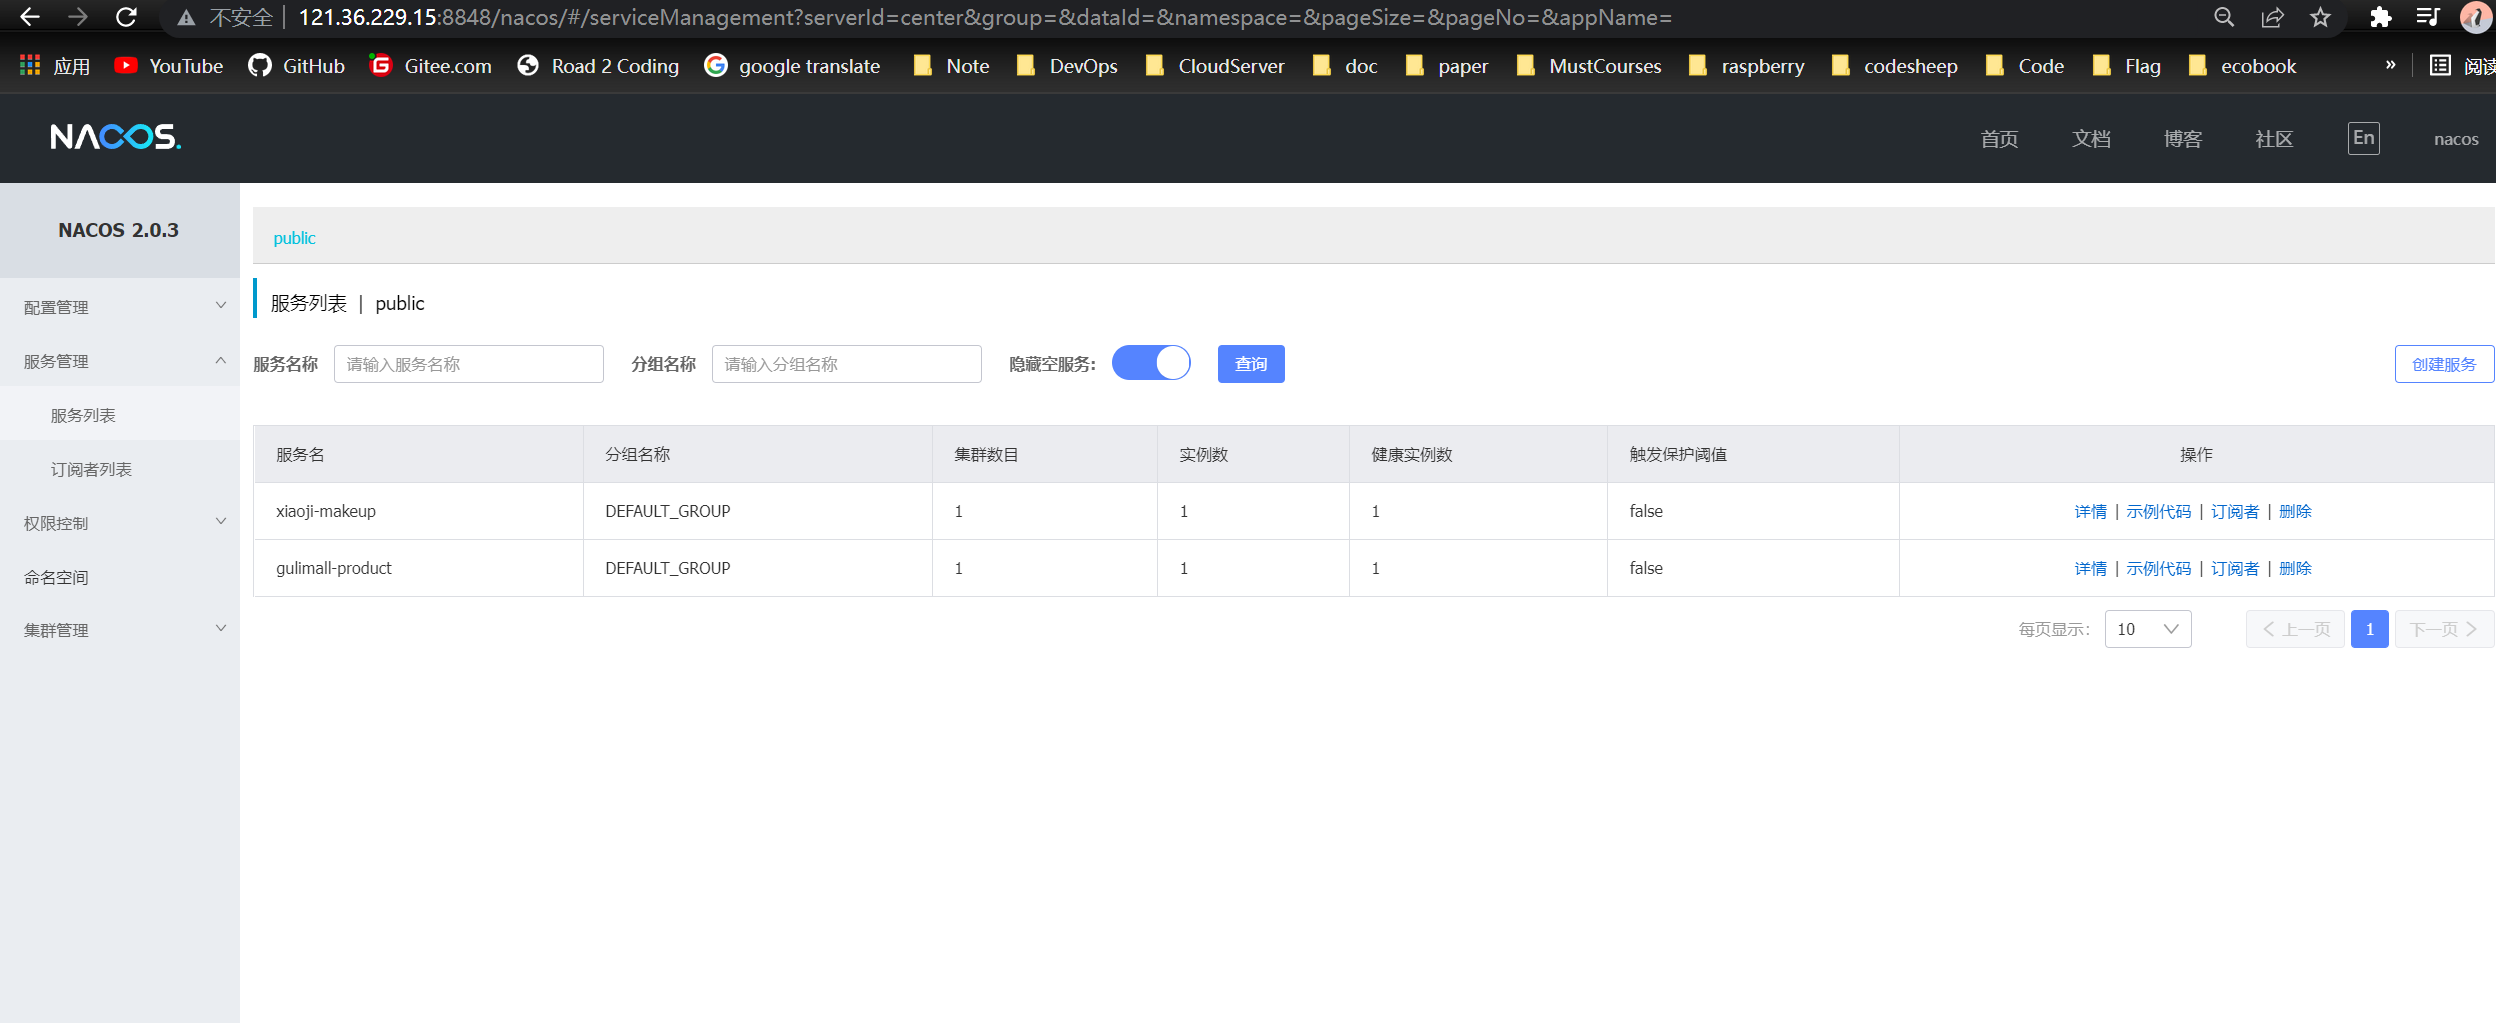Viewport: 2496px width, 1023px height.
Task: Open 文档 in top navigation
Action: pyautogui.click(x=2091, y=139)
